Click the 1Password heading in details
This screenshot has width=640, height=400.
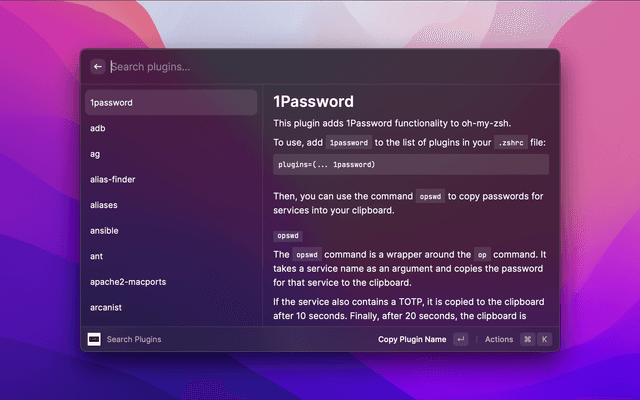click(x=312, y=102)
